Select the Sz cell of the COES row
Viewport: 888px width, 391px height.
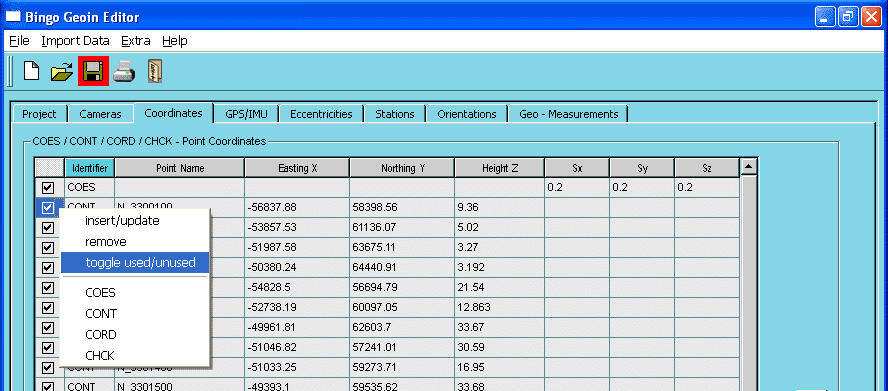point(707,187)
